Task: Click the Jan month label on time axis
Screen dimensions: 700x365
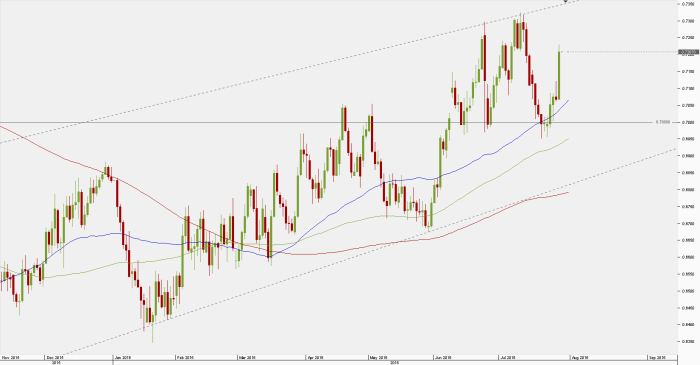Action: (x=122, y=357)
